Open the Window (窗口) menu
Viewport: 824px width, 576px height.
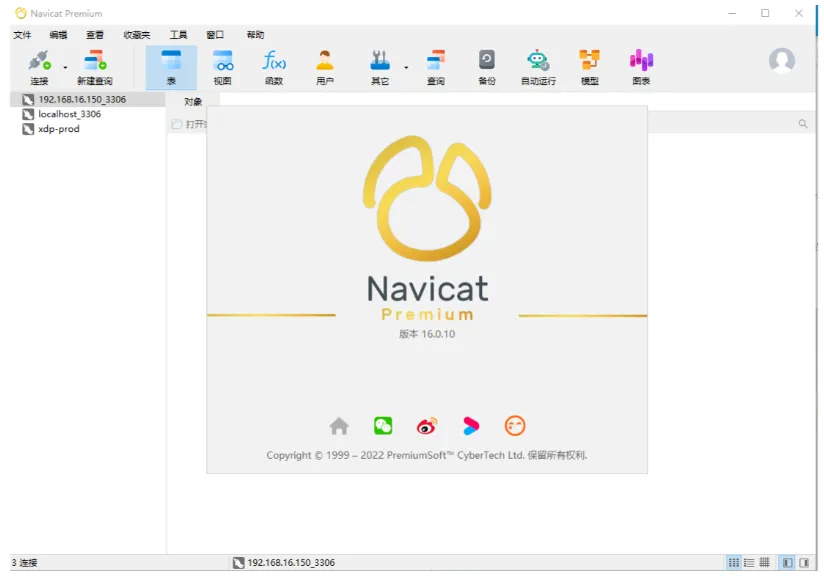[x=215, y=35]
